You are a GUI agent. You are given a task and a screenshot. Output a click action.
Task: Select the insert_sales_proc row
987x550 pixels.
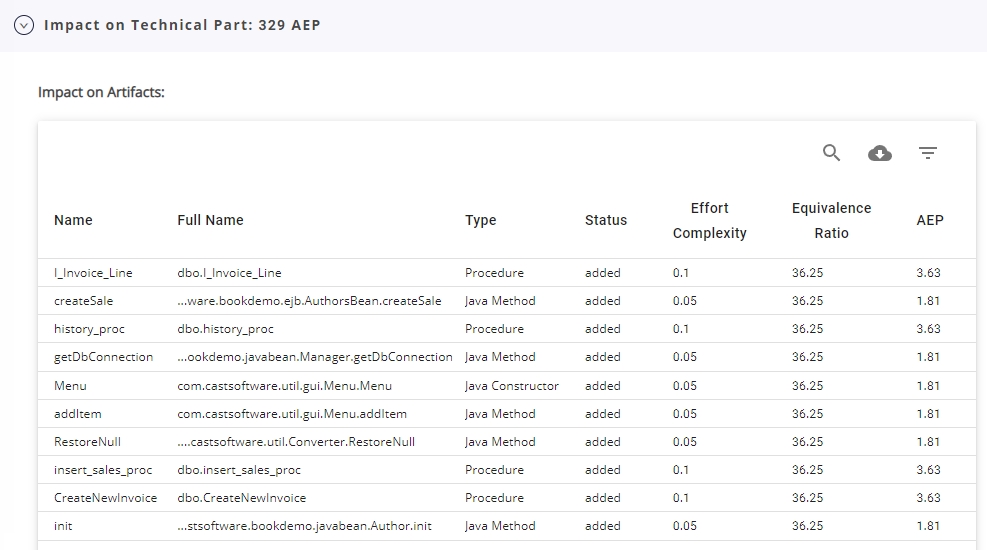[x=103, y=470]
